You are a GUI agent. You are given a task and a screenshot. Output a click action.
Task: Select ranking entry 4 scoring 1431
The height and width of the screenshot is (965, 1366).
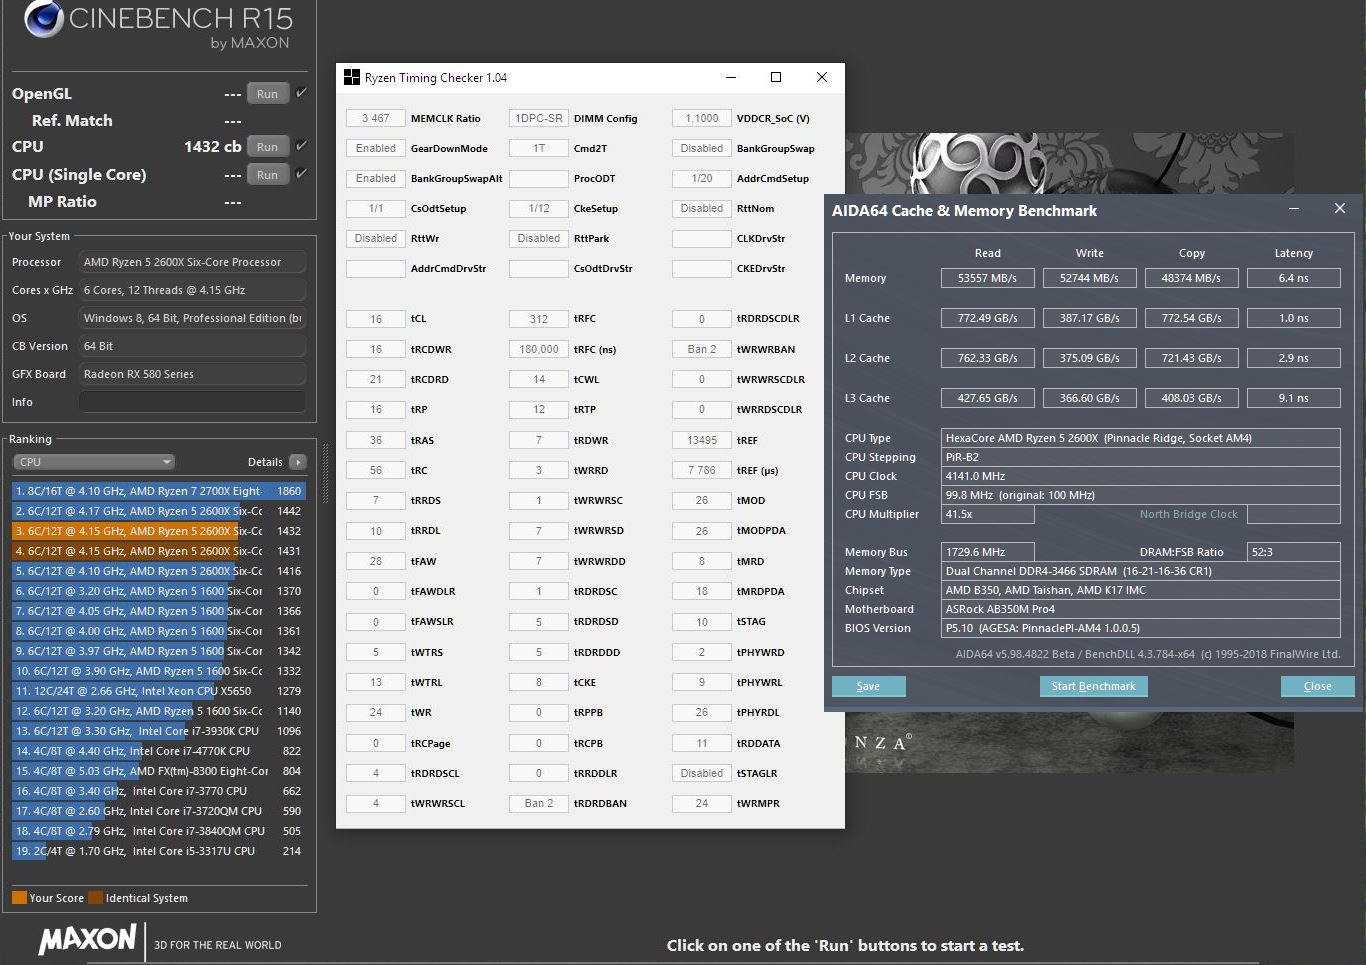pyautogui.click(x=159, y=551)
